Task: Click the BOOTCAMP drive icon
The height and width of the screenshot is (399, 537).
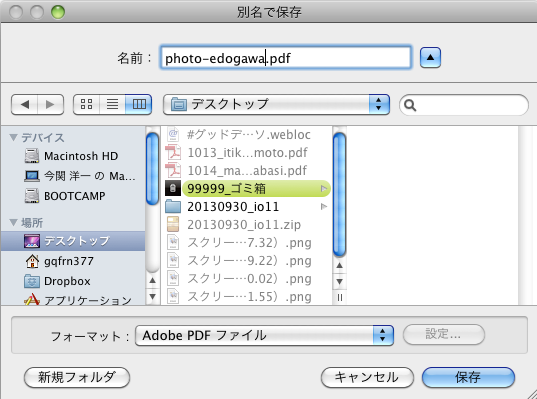Action: [x=32, y=196]
